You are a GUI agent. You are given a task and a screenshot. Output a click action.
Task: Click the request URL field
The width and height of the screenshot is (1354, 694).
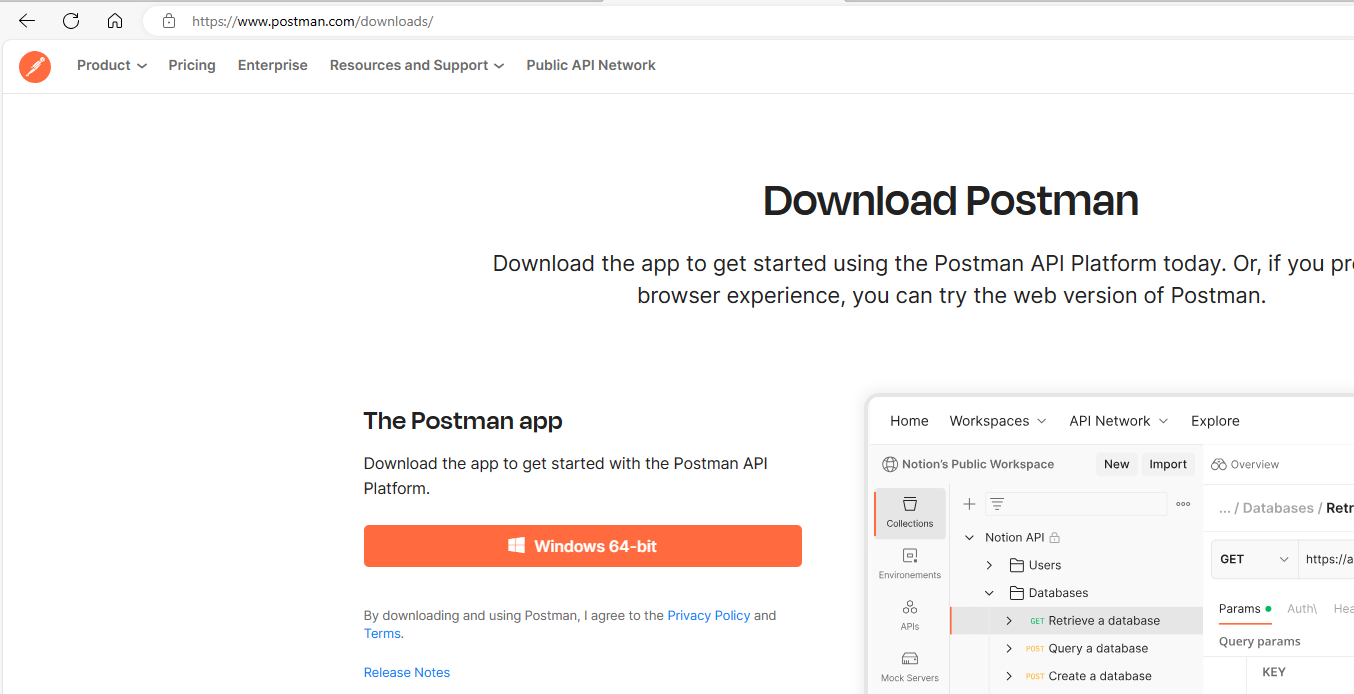point(1326,559)
